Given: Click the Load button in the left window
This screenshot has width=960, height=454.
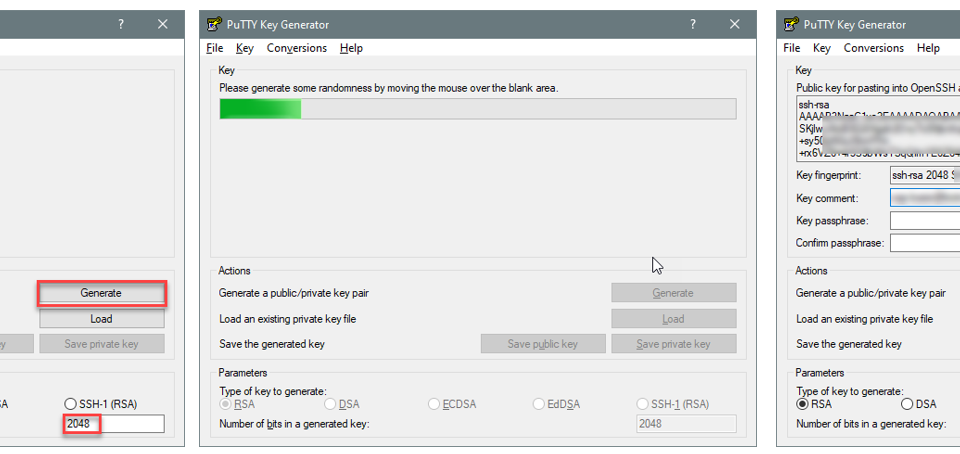Looking at the screenshot, I should 102,319.
